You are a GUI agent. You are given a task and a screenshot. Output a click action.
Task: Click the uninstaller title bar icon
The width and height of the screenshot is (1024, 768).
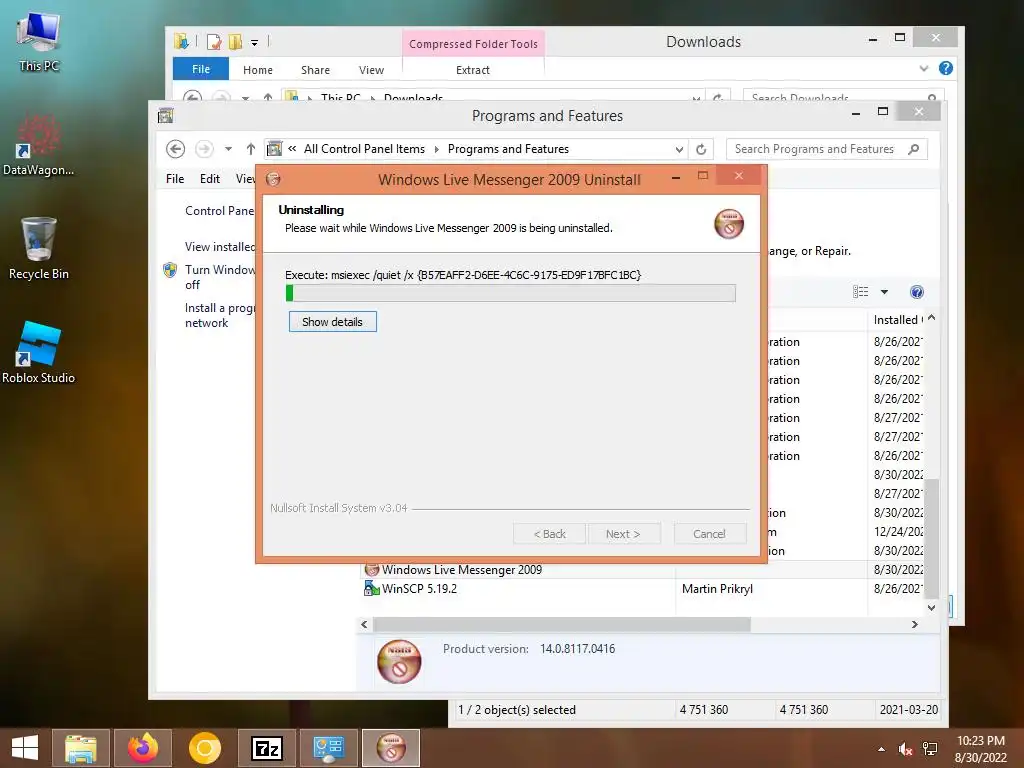click(x=273, y=179)
